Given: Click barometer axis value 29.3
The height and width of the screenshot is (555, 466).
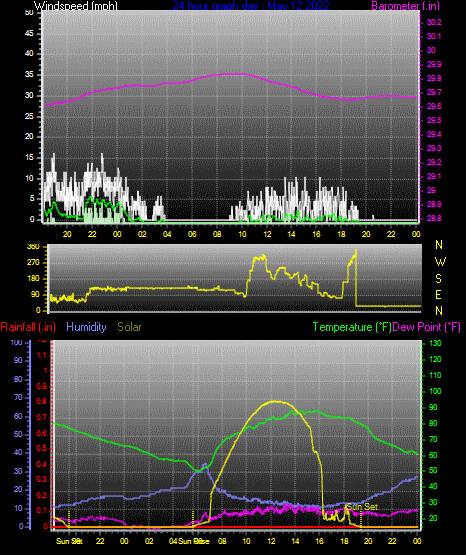Looking at the screenshot, I should pos(434,148).
